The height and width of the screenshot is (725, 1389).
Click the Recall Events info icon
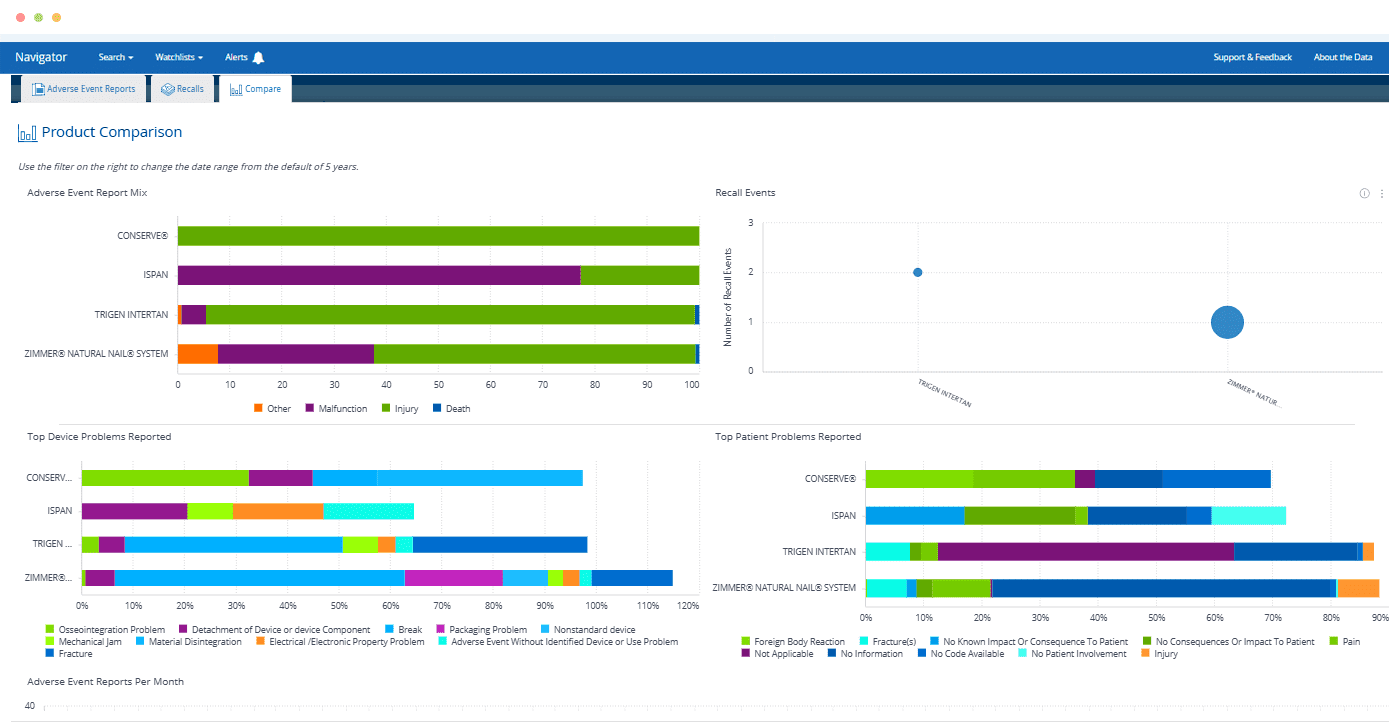[1364, 193]
